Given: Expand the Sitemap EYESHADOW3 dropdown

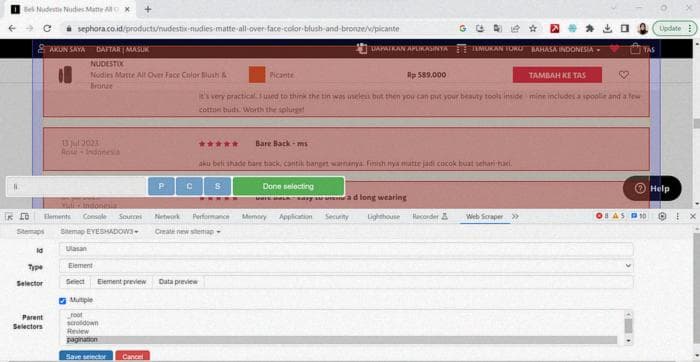Looking at the screenshot, I should (99, 232).
